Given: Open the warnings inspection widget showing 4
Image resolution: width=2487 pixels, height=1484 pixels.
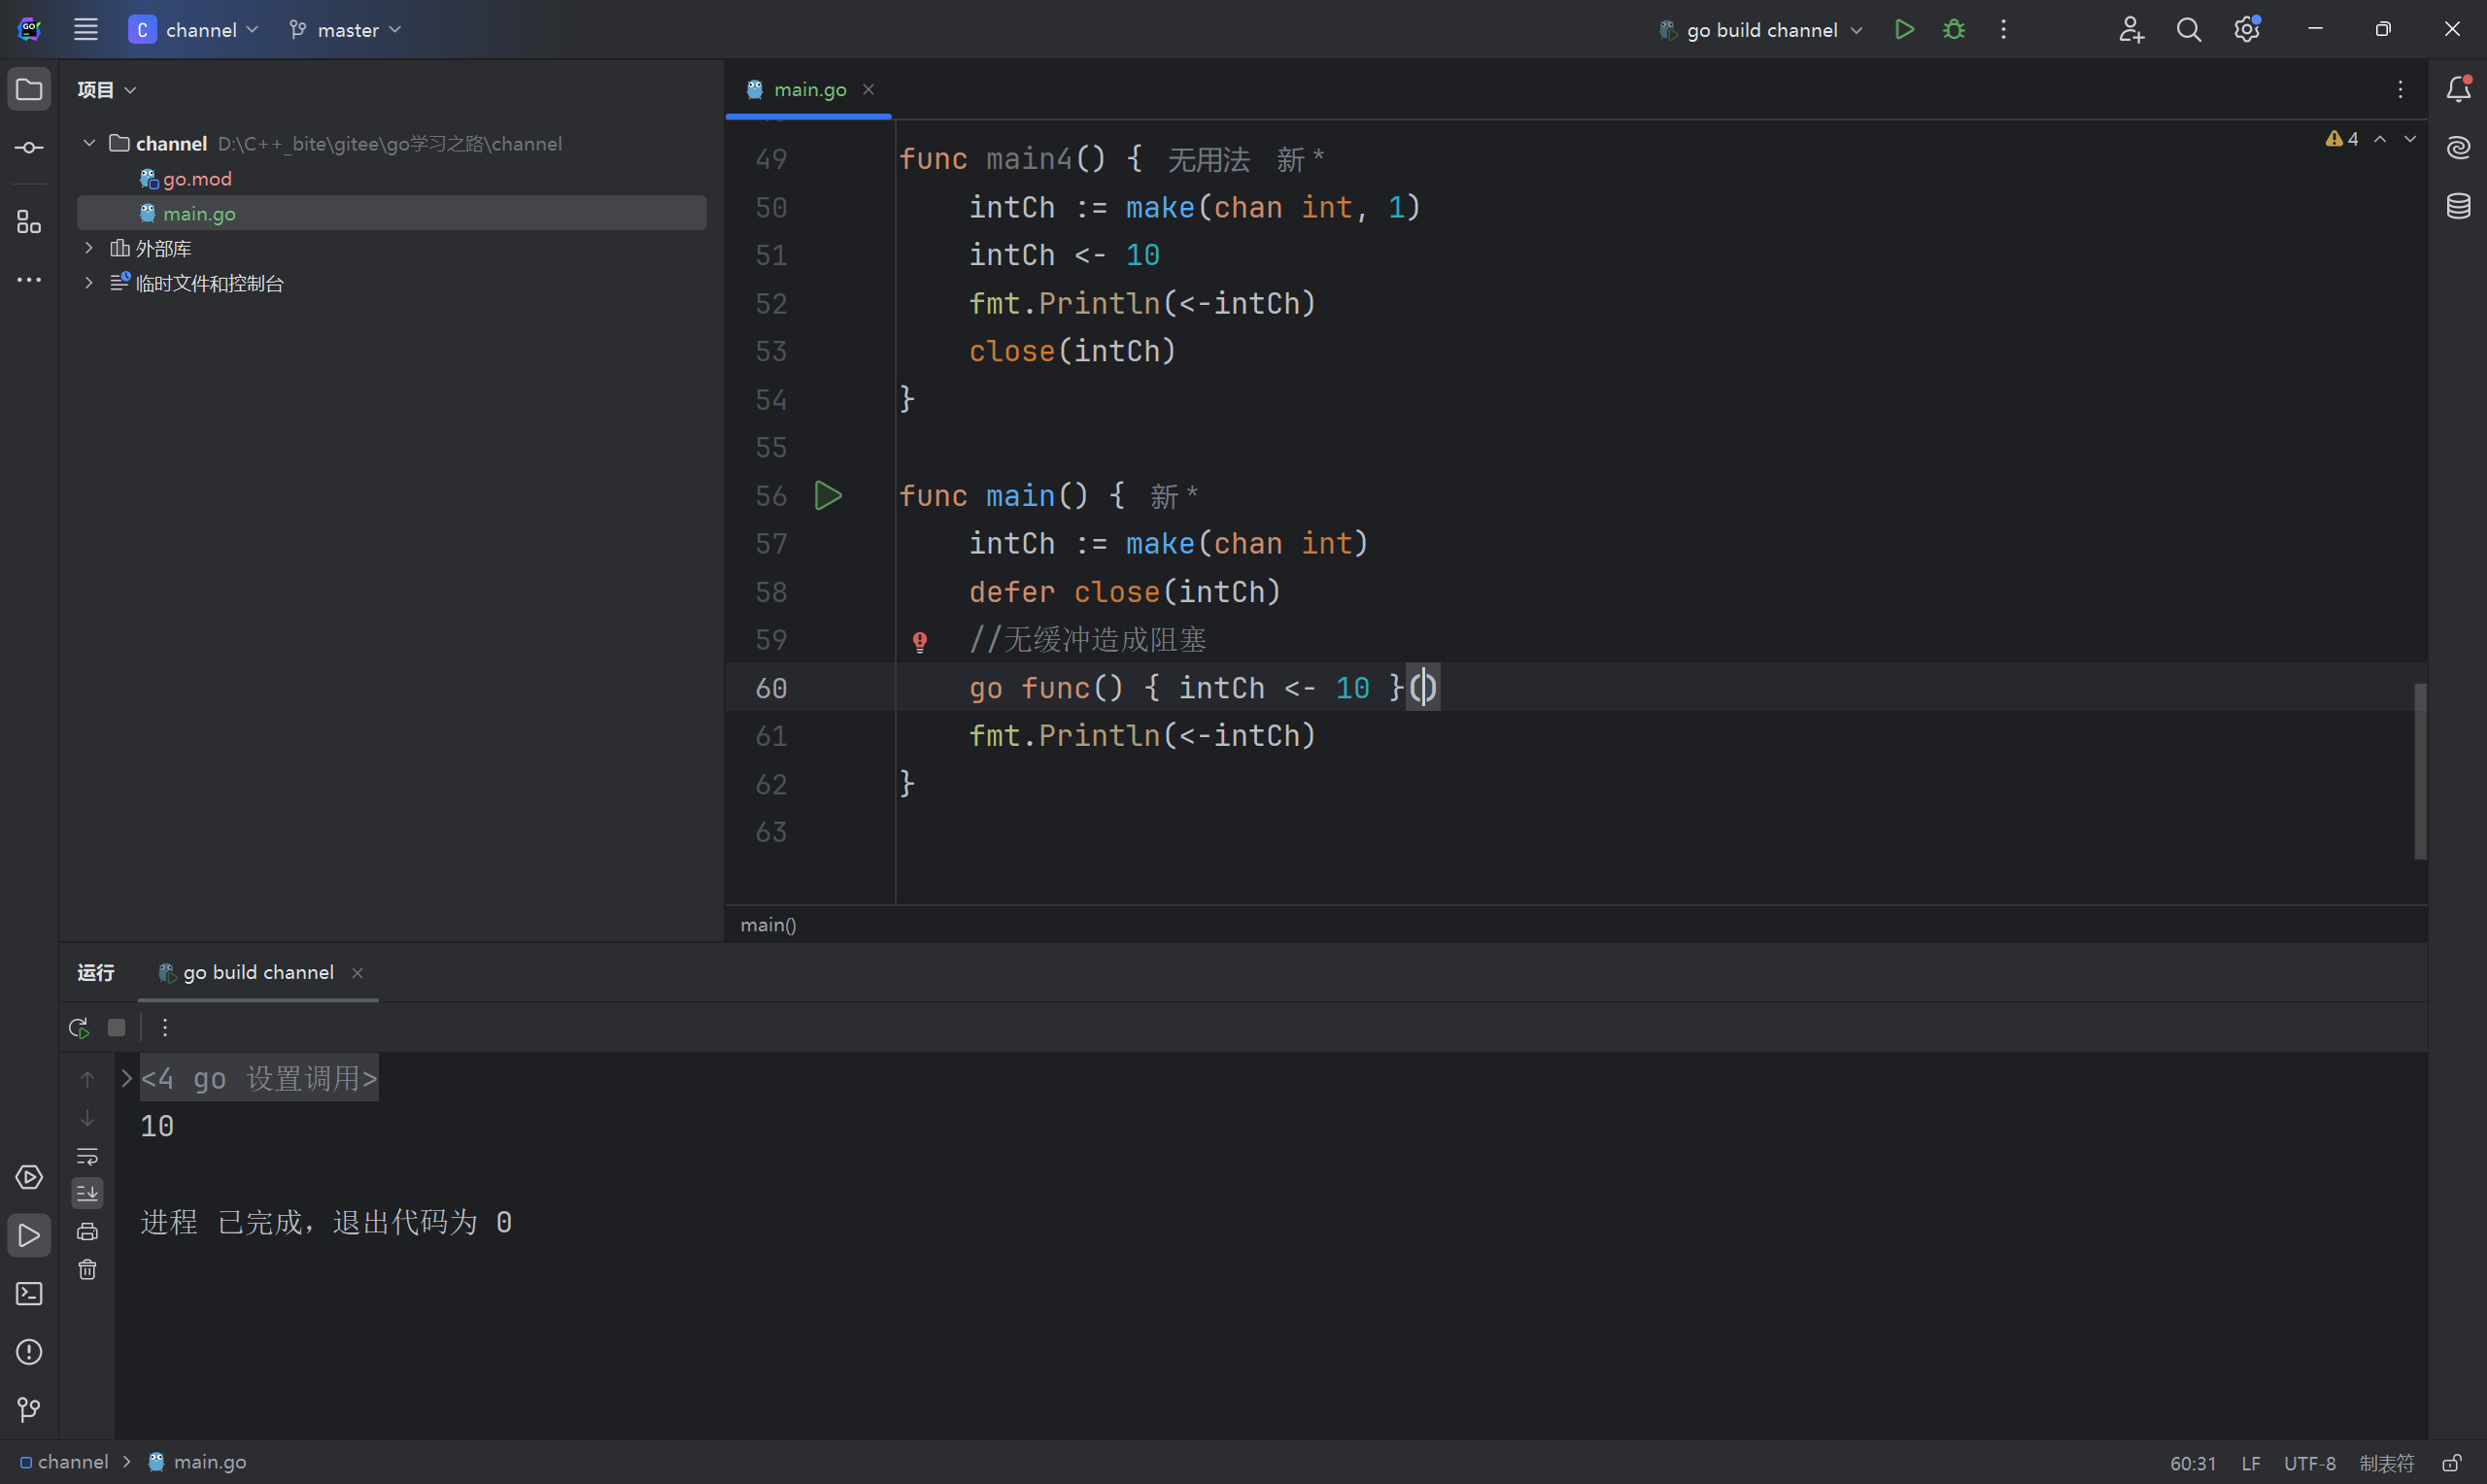Looking at the screenshot, I should point(2341,139).
